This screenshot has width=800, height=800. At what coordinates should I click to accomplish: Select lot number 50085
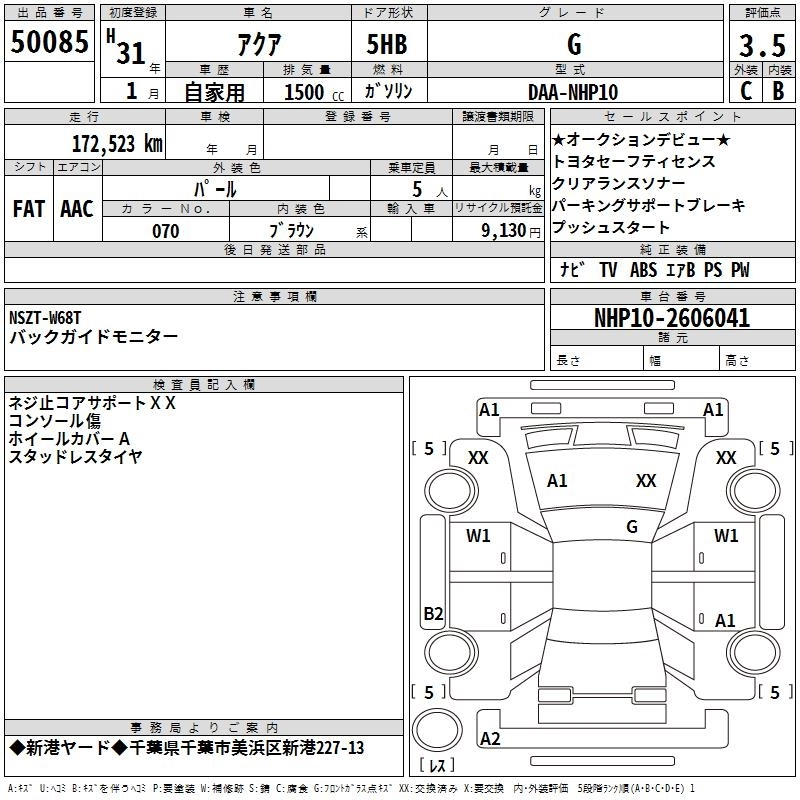pyautogui.click(x=49, y=42)
